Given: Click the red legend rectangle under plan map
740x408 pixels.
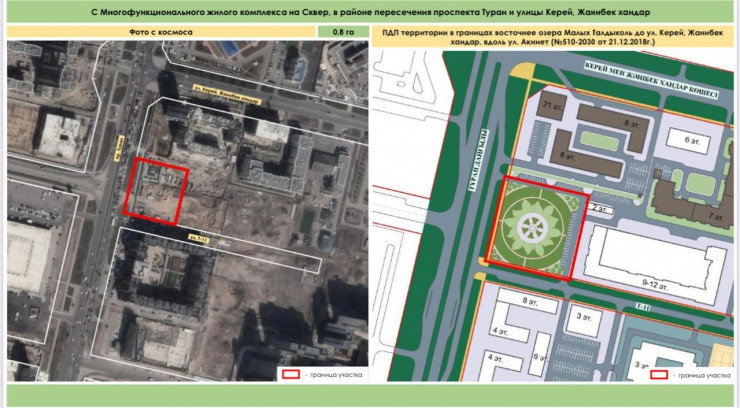Looking at the screenshot, I should tap(658, 375).
